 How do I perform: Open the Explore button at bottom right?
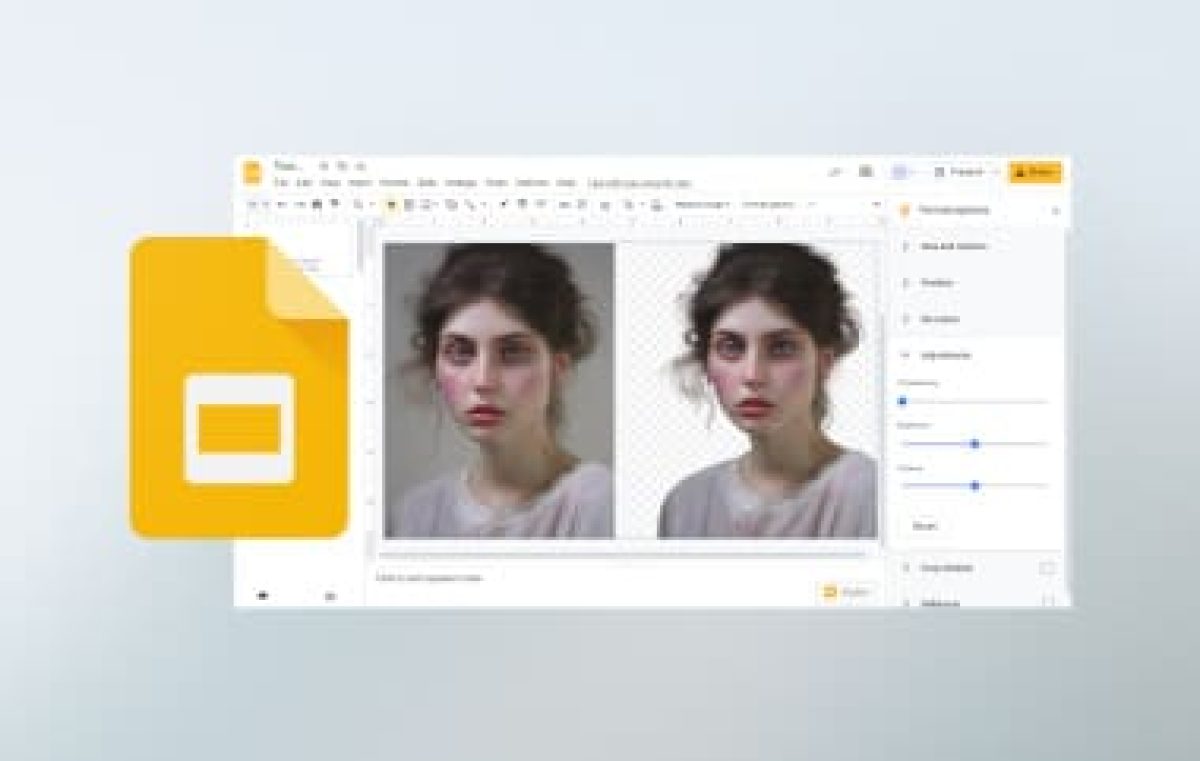tap(847, 592)
